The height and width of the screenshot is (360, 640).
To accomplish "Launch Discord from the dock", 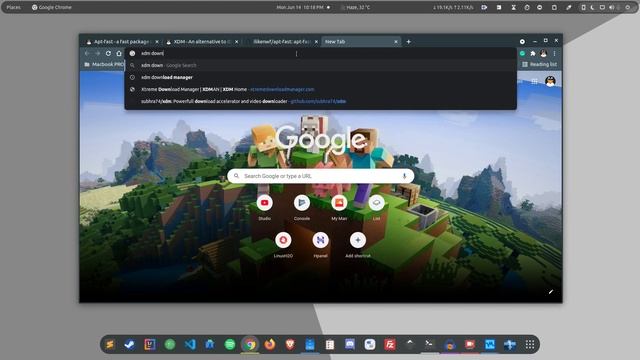I will point(350,344).
